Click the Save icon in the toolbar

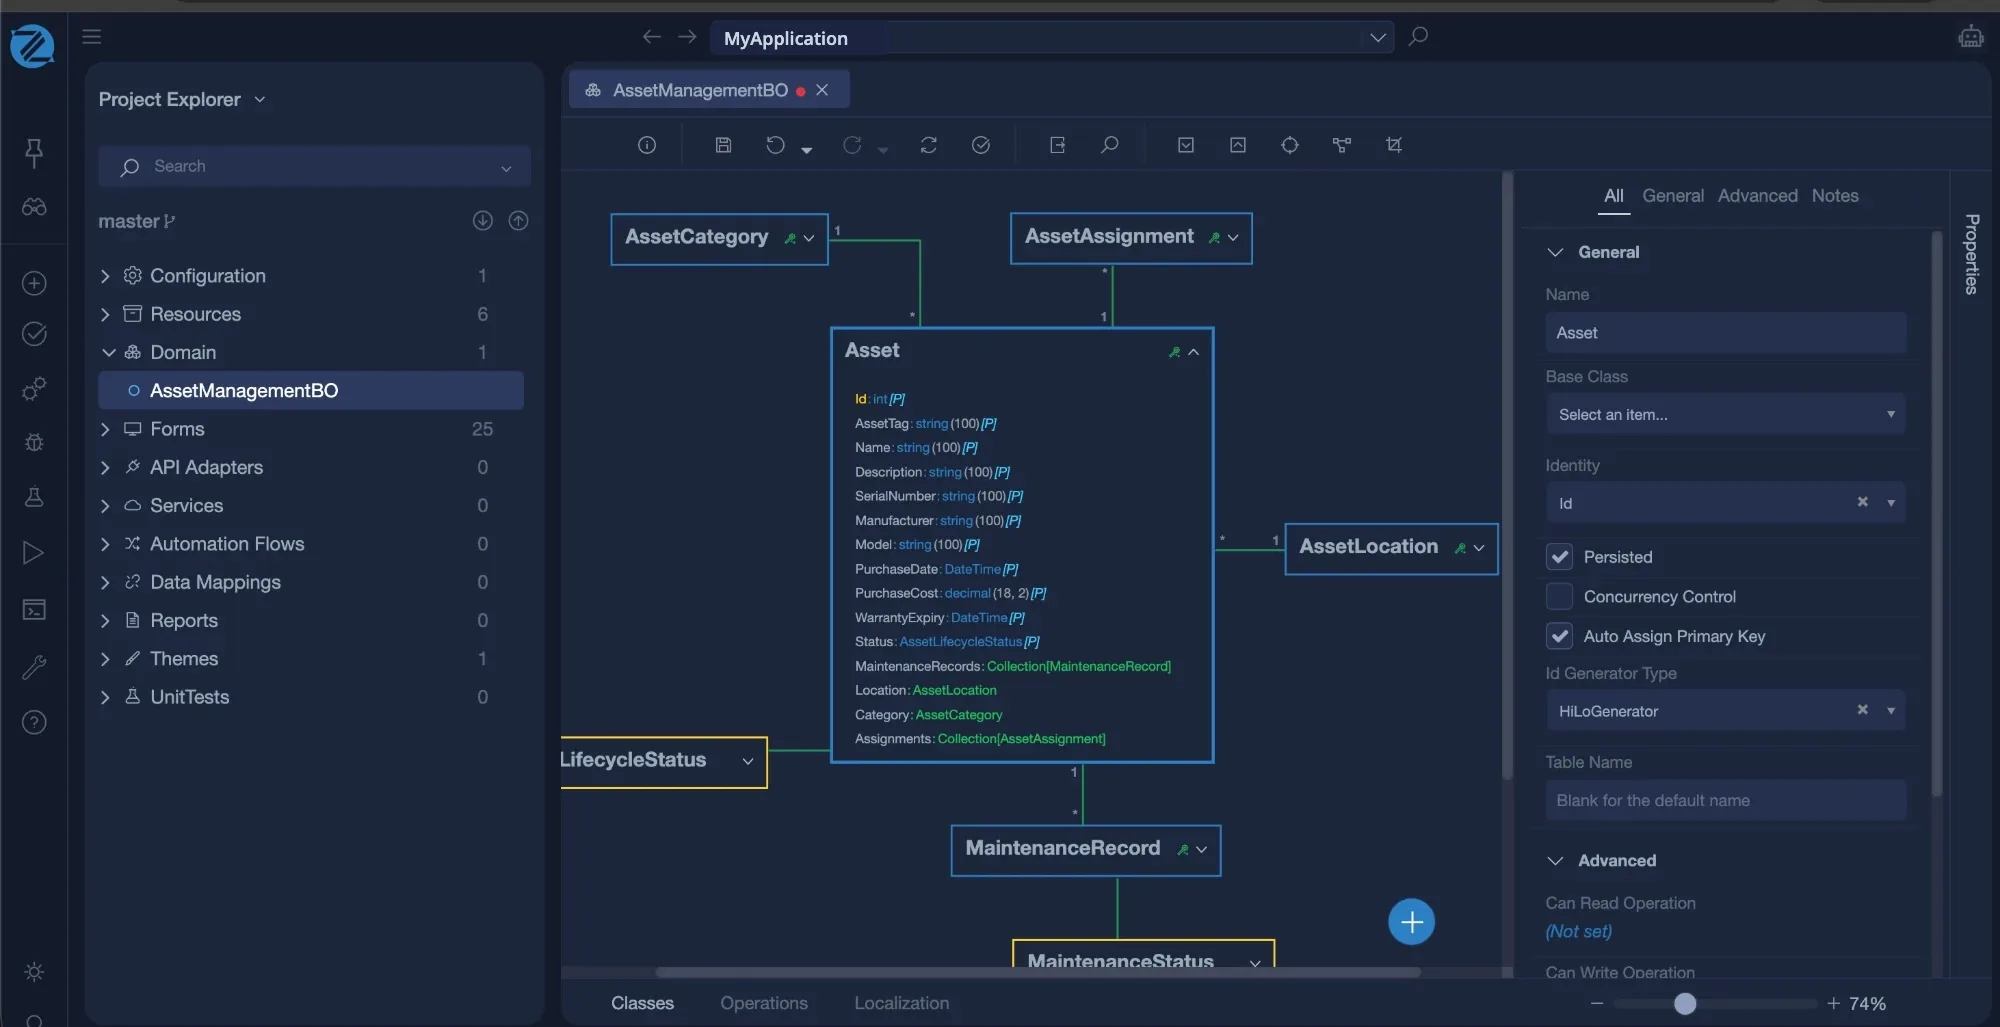coord(723,145)
